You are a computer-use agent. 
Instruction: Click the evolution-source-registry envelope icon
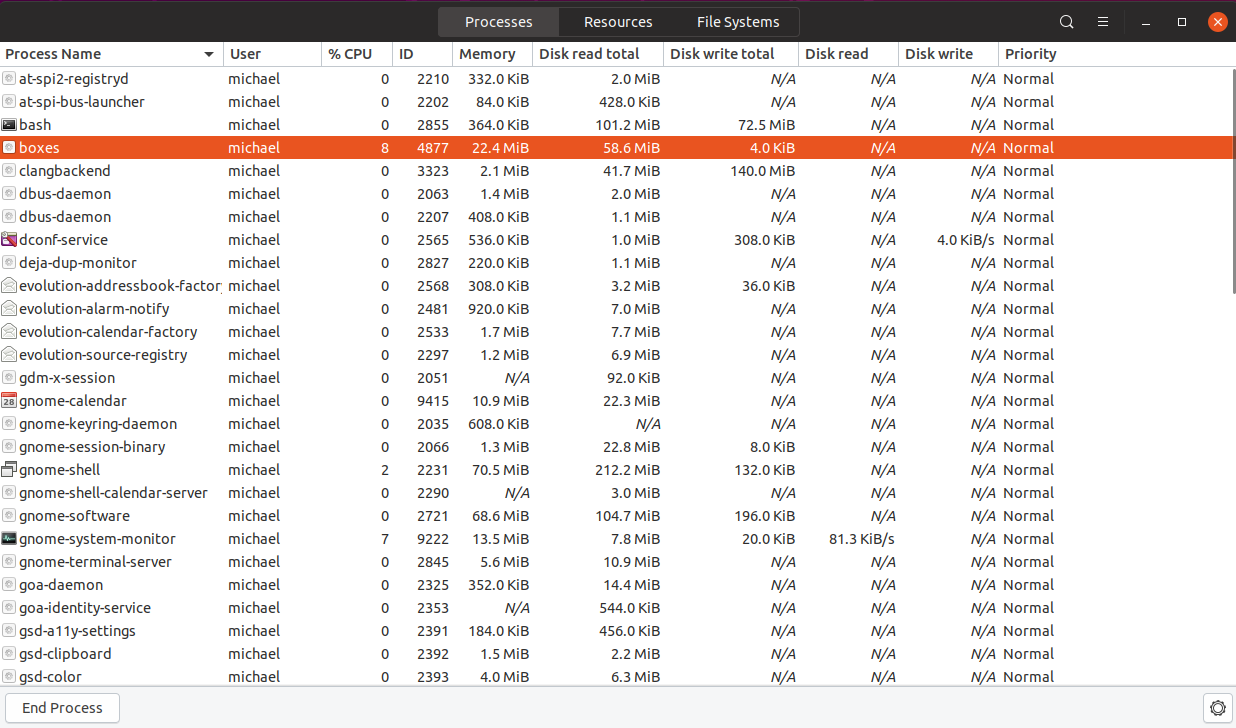click(9, 355)
